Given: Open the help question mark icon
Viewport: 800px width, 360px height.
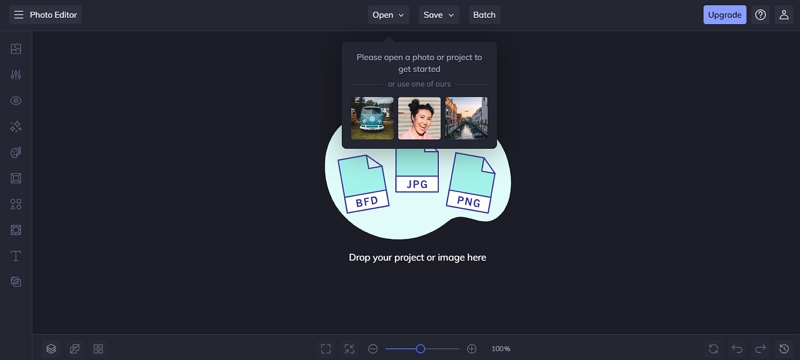Looking at the screenshot, I should (x=761, y=15).
